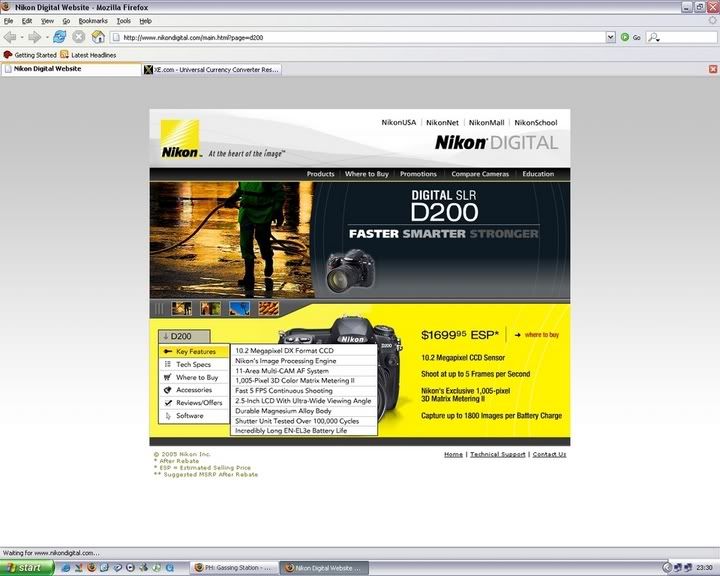Open the Compare Cameras navigation item
The width and height of the screenshot is (720, 576).
480,174
